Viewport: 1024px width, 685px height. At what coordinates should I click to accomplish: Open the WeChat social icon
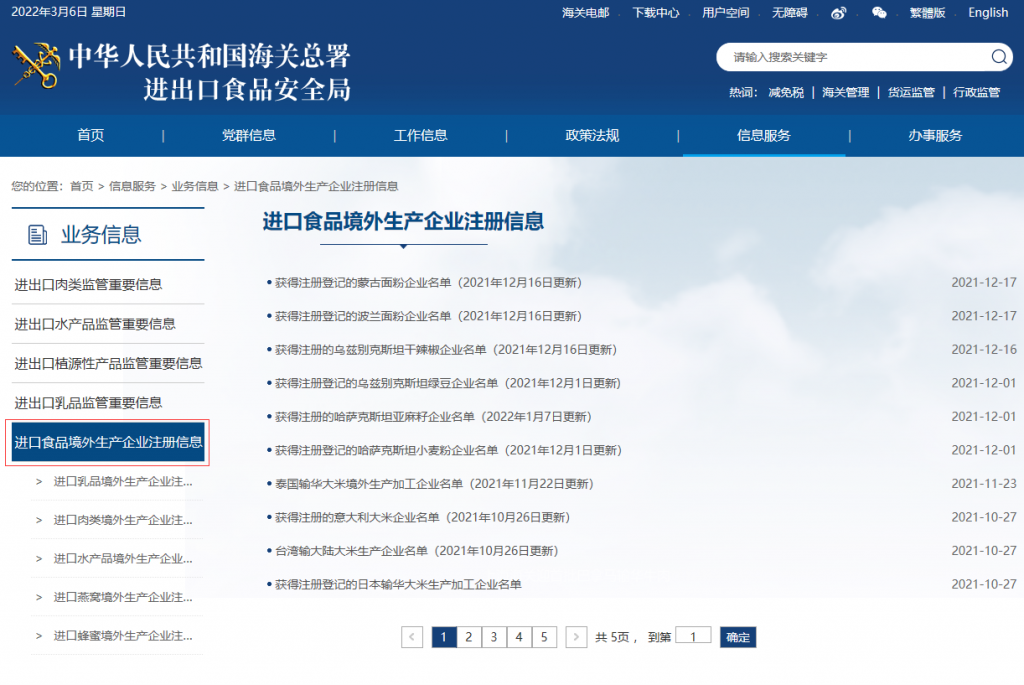(879, 13)
